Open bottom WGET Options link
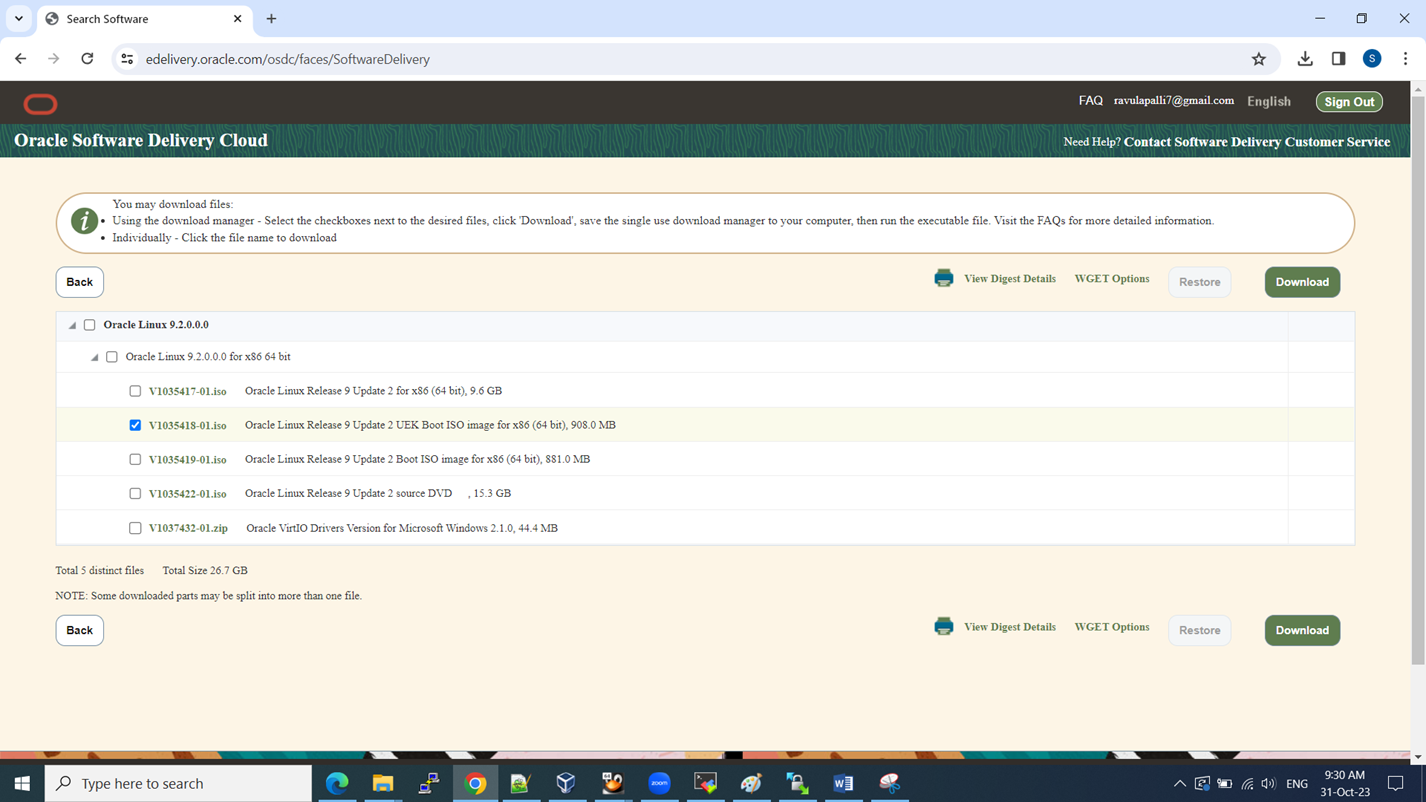The image size is (1426, 802). point(1112,627)
